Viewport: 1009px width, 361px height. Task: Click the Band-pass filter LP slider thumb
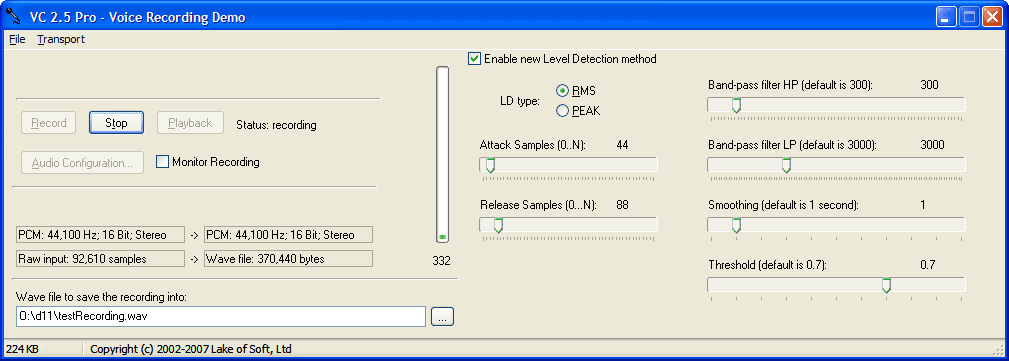[786, 166]
